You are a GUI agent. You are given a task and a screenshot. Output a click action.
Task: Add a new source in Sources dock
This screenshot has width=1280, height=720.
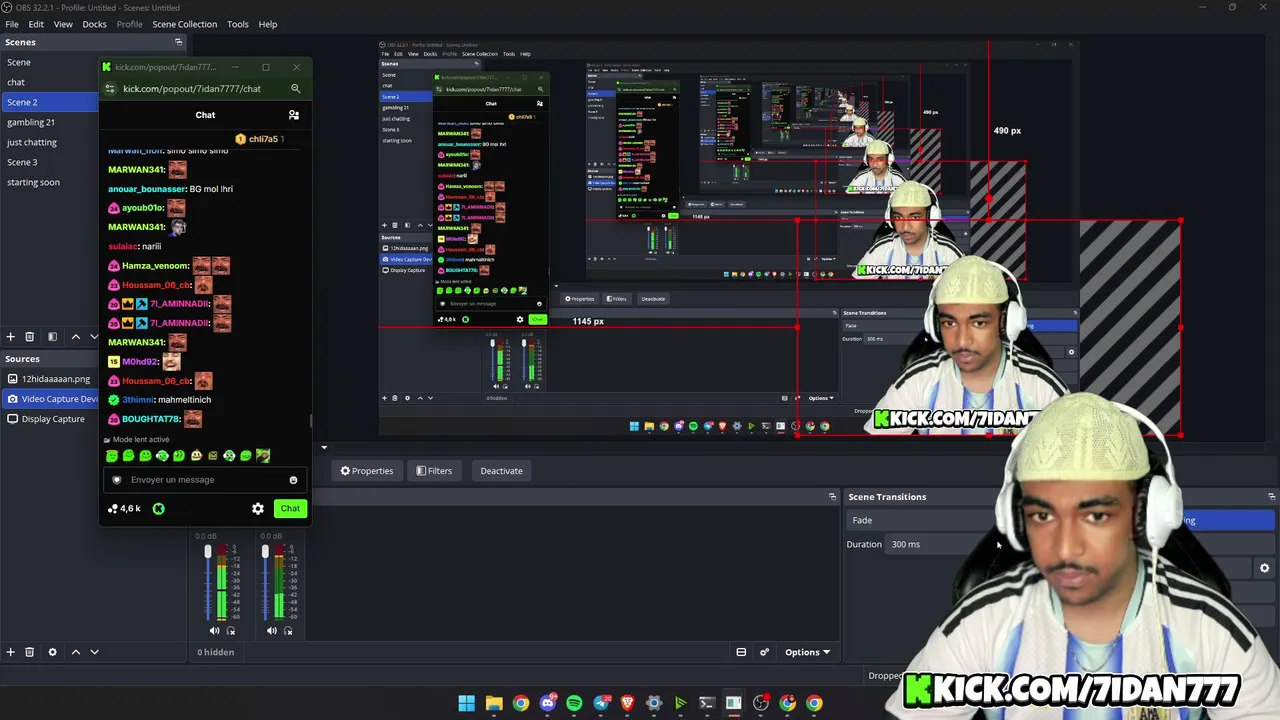click(10, 652)
